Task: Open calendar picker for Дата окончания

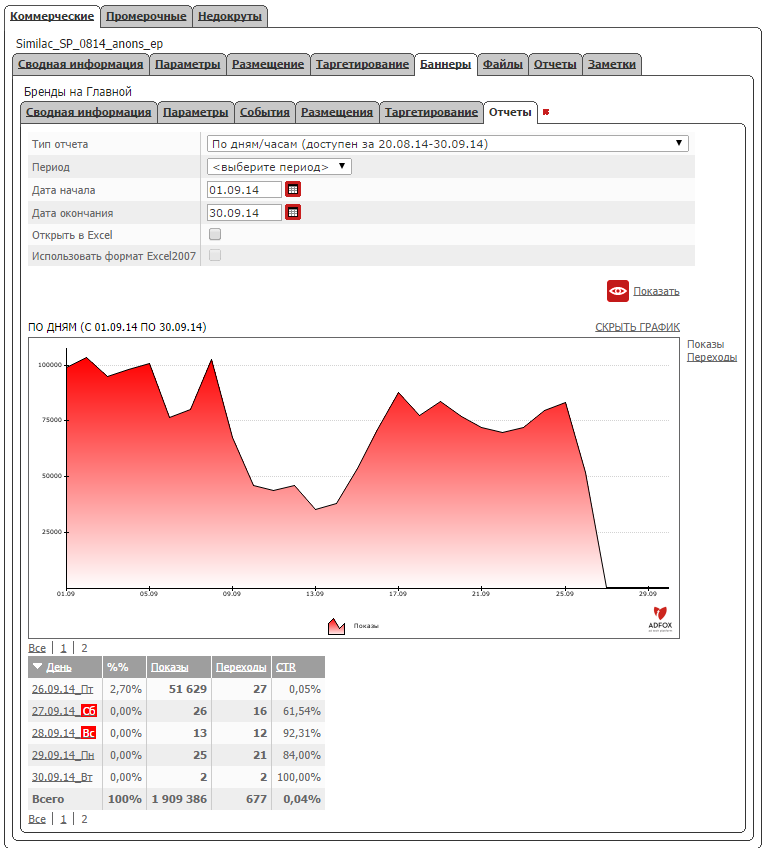Action: pos(293,213)
